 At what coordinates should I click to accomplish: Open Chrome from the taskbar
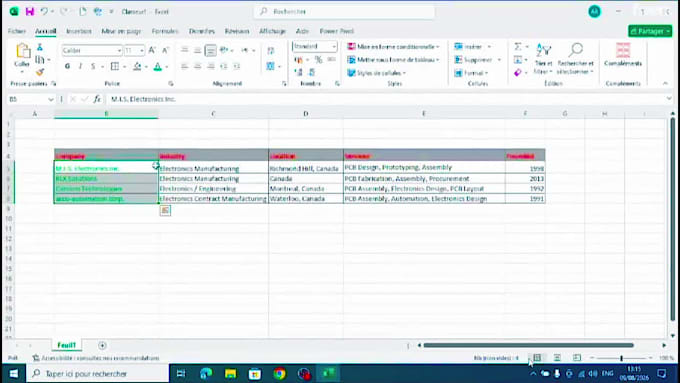pos(279,373)
